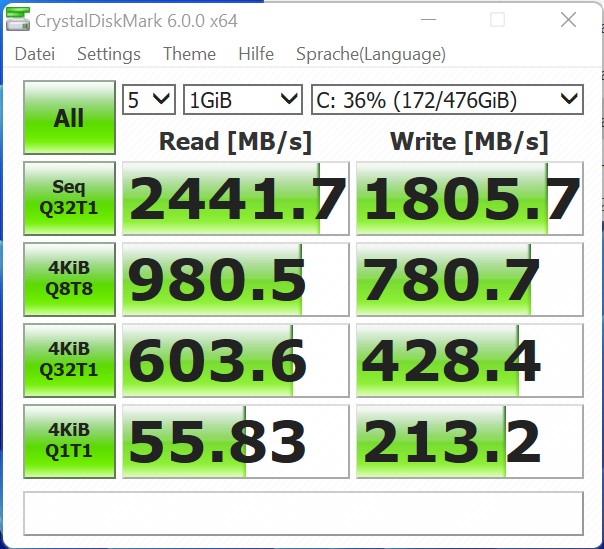This screenshot has height=549, width=604.
Task: Click the CrystalDiskMark app icon in title bar
Action: tap(18, 20)
